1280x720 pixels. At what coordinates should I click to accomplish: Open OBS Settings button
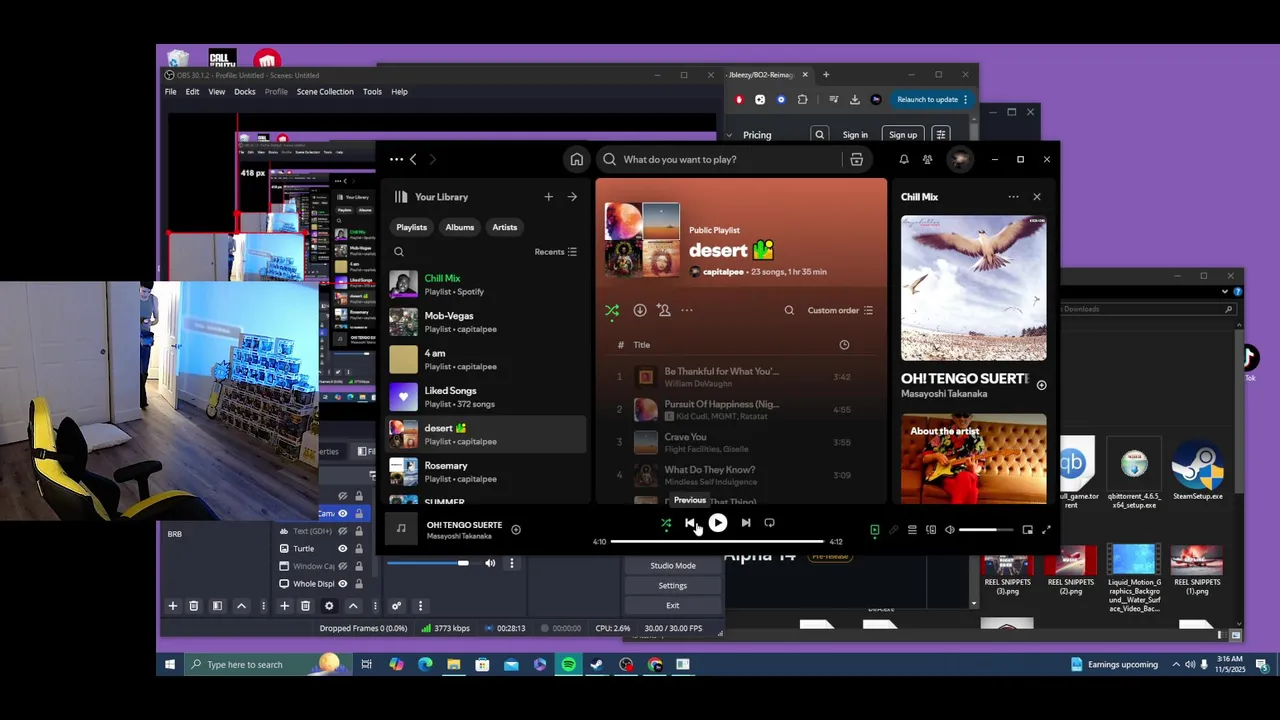[673, 585]
